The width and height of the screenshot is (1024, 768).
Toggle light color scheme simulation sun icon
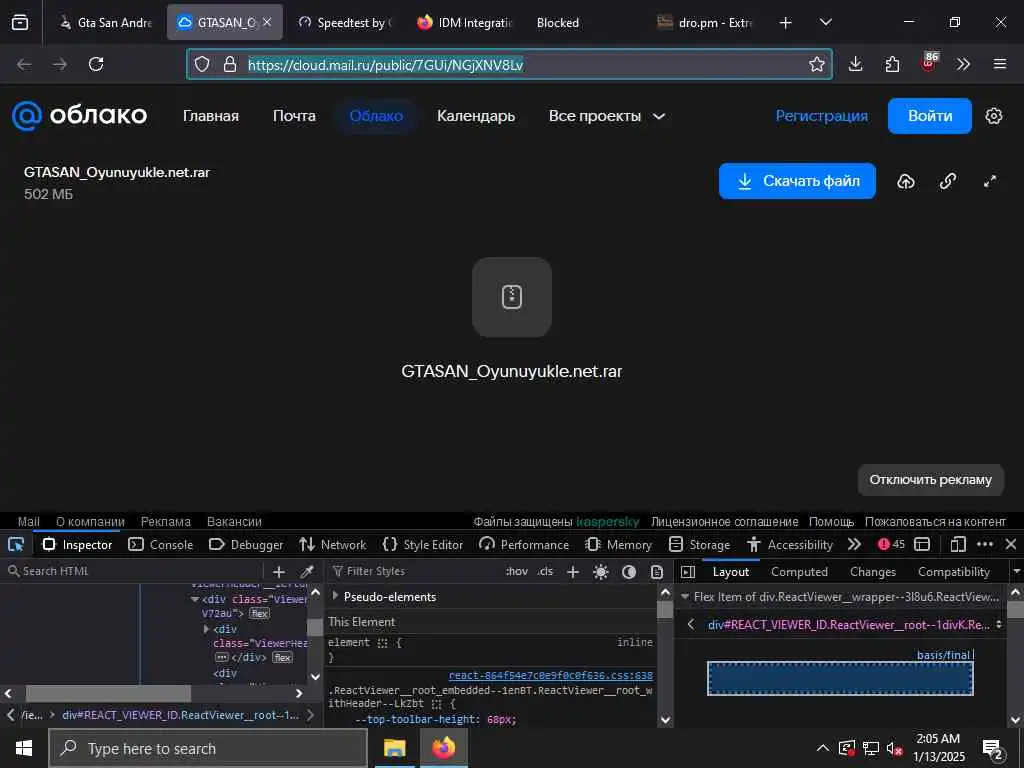pyautogui.click(x=601, y=571)
